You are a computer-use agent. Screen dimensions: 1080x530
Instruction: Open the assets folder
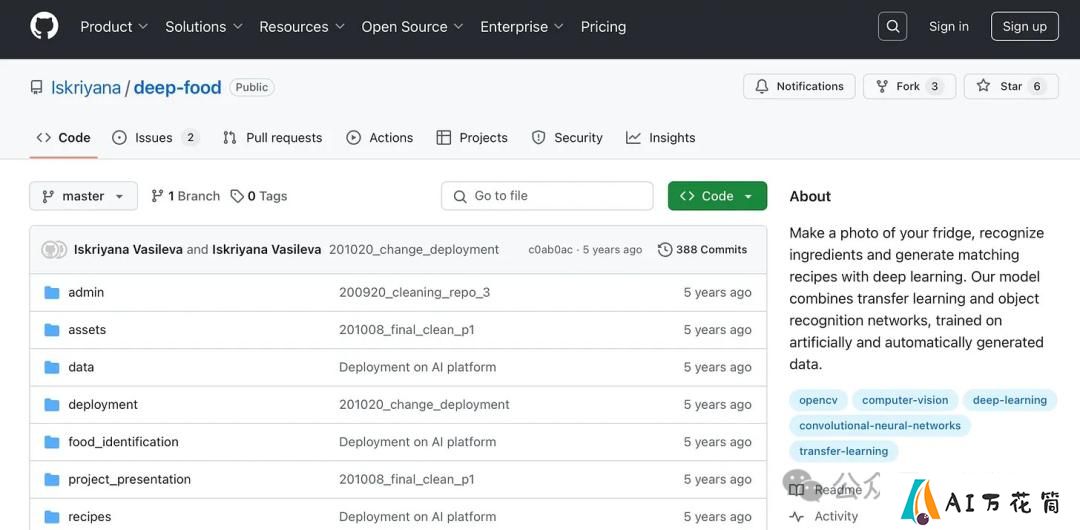[x=87, y=329]
